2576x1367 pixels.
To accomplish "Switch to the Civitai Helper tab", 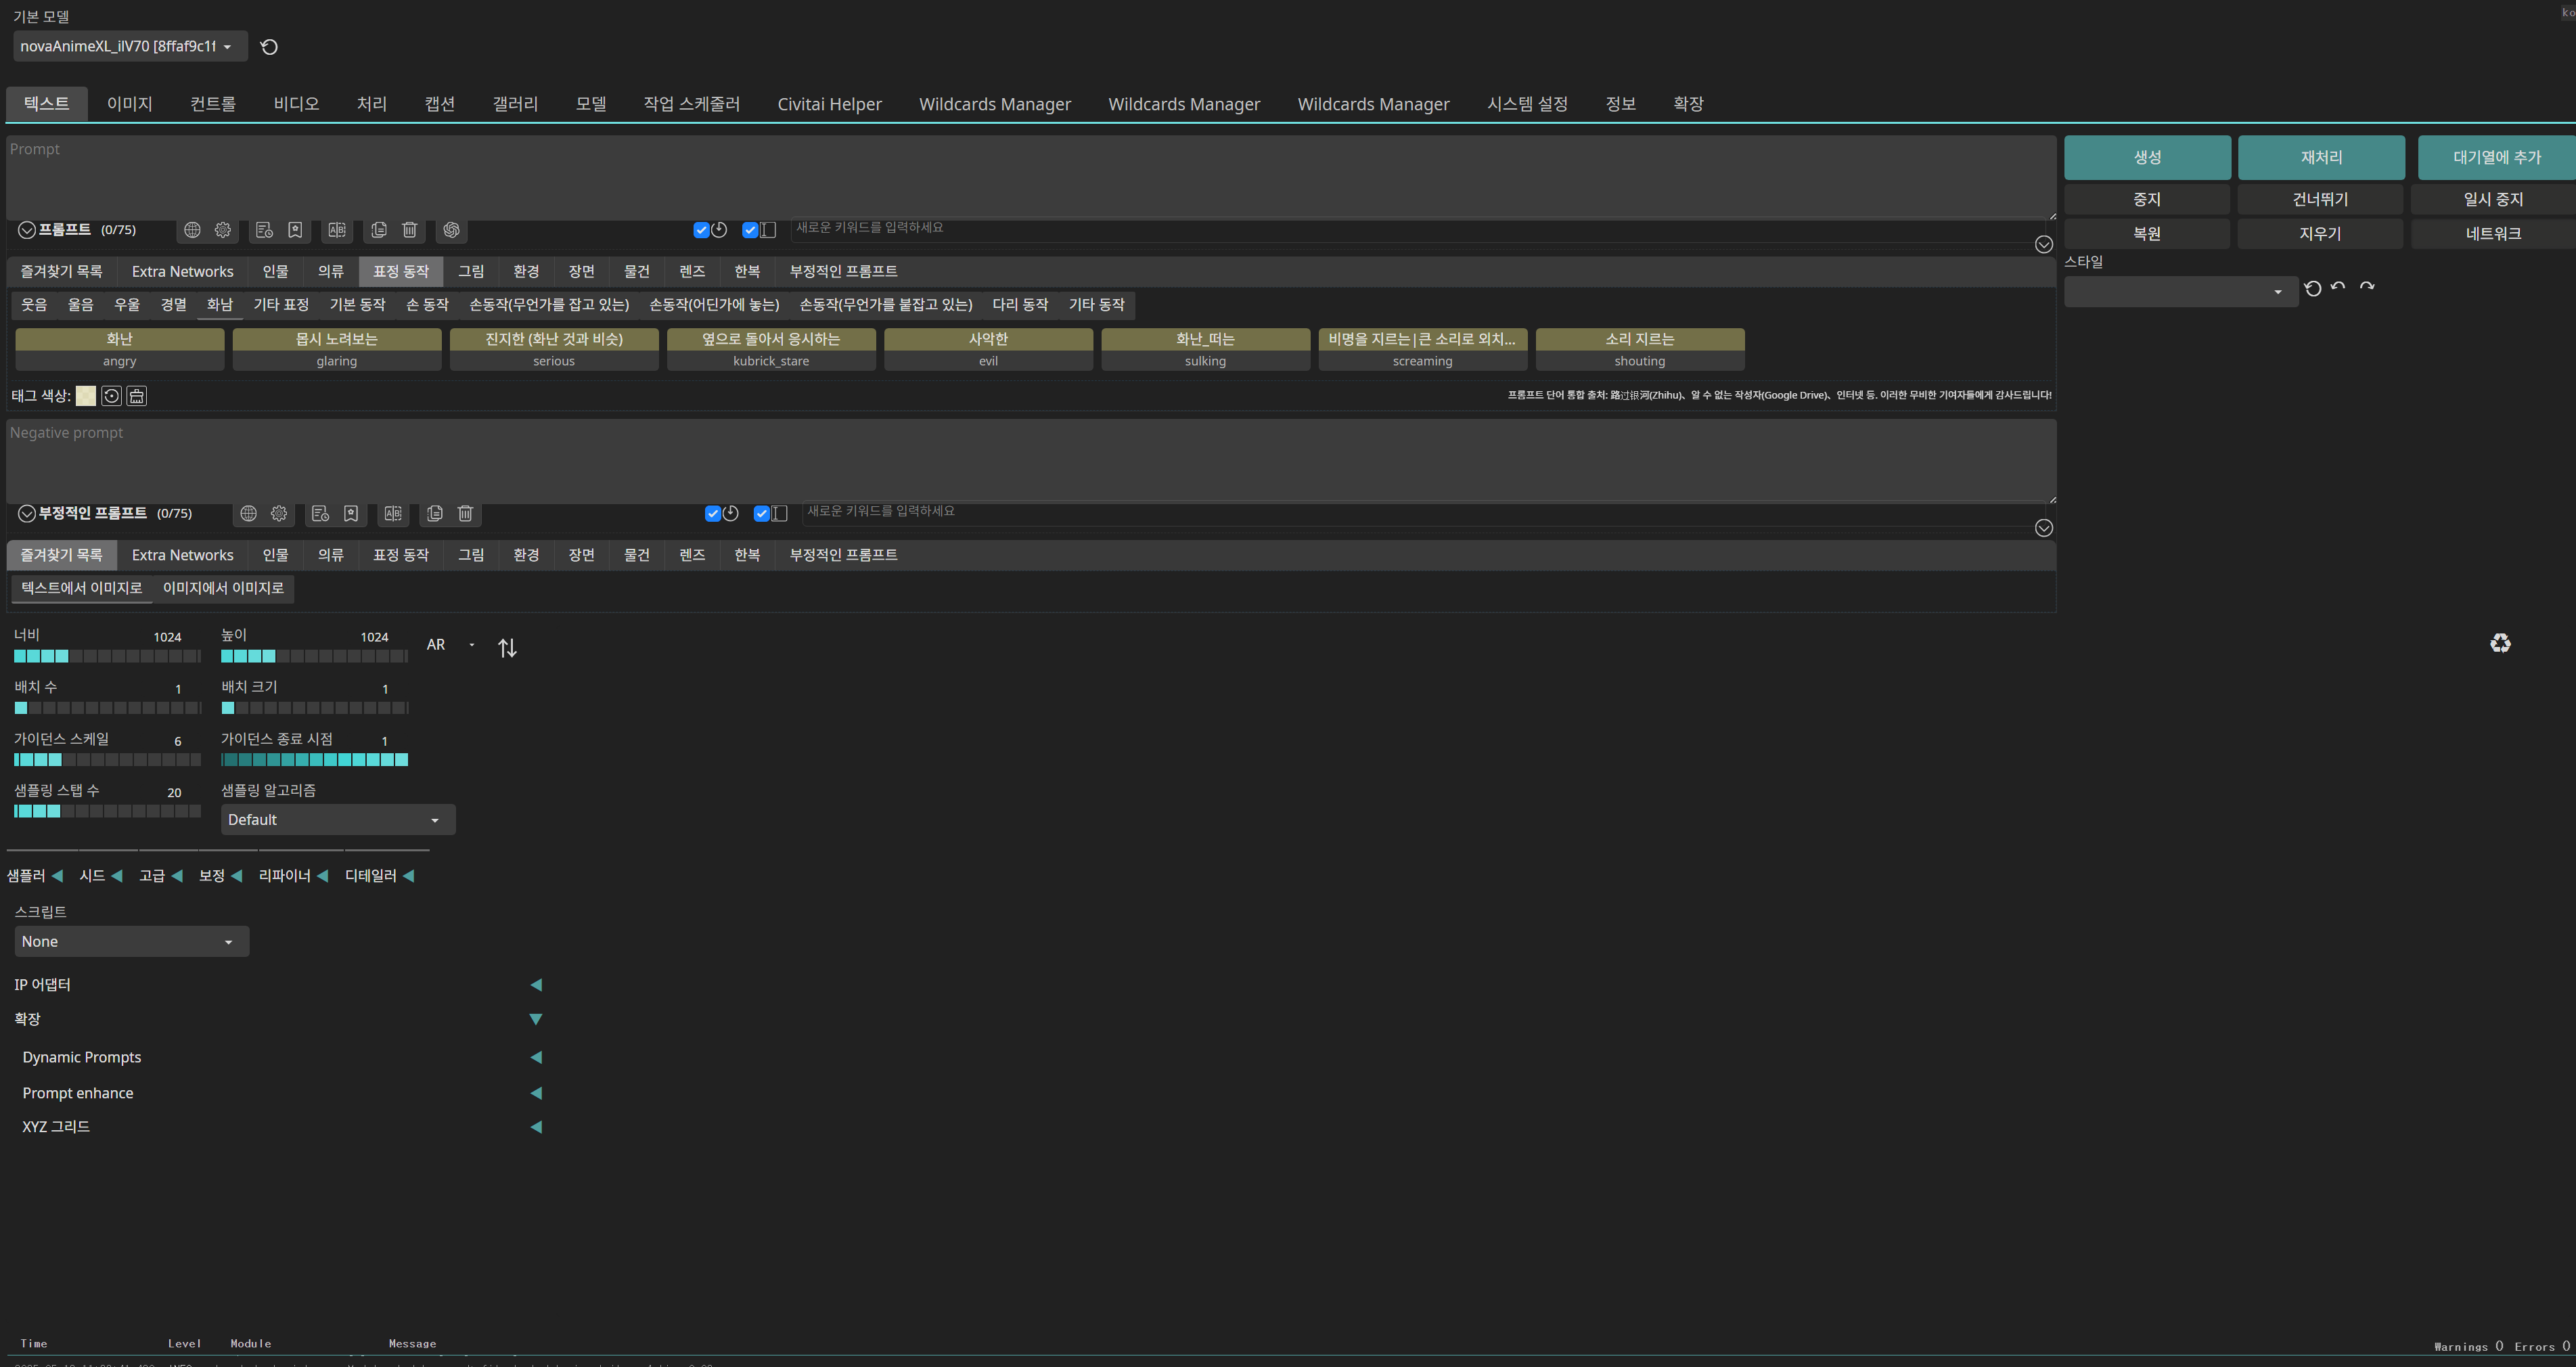I will pyautogui.click(x=829, y=104).
